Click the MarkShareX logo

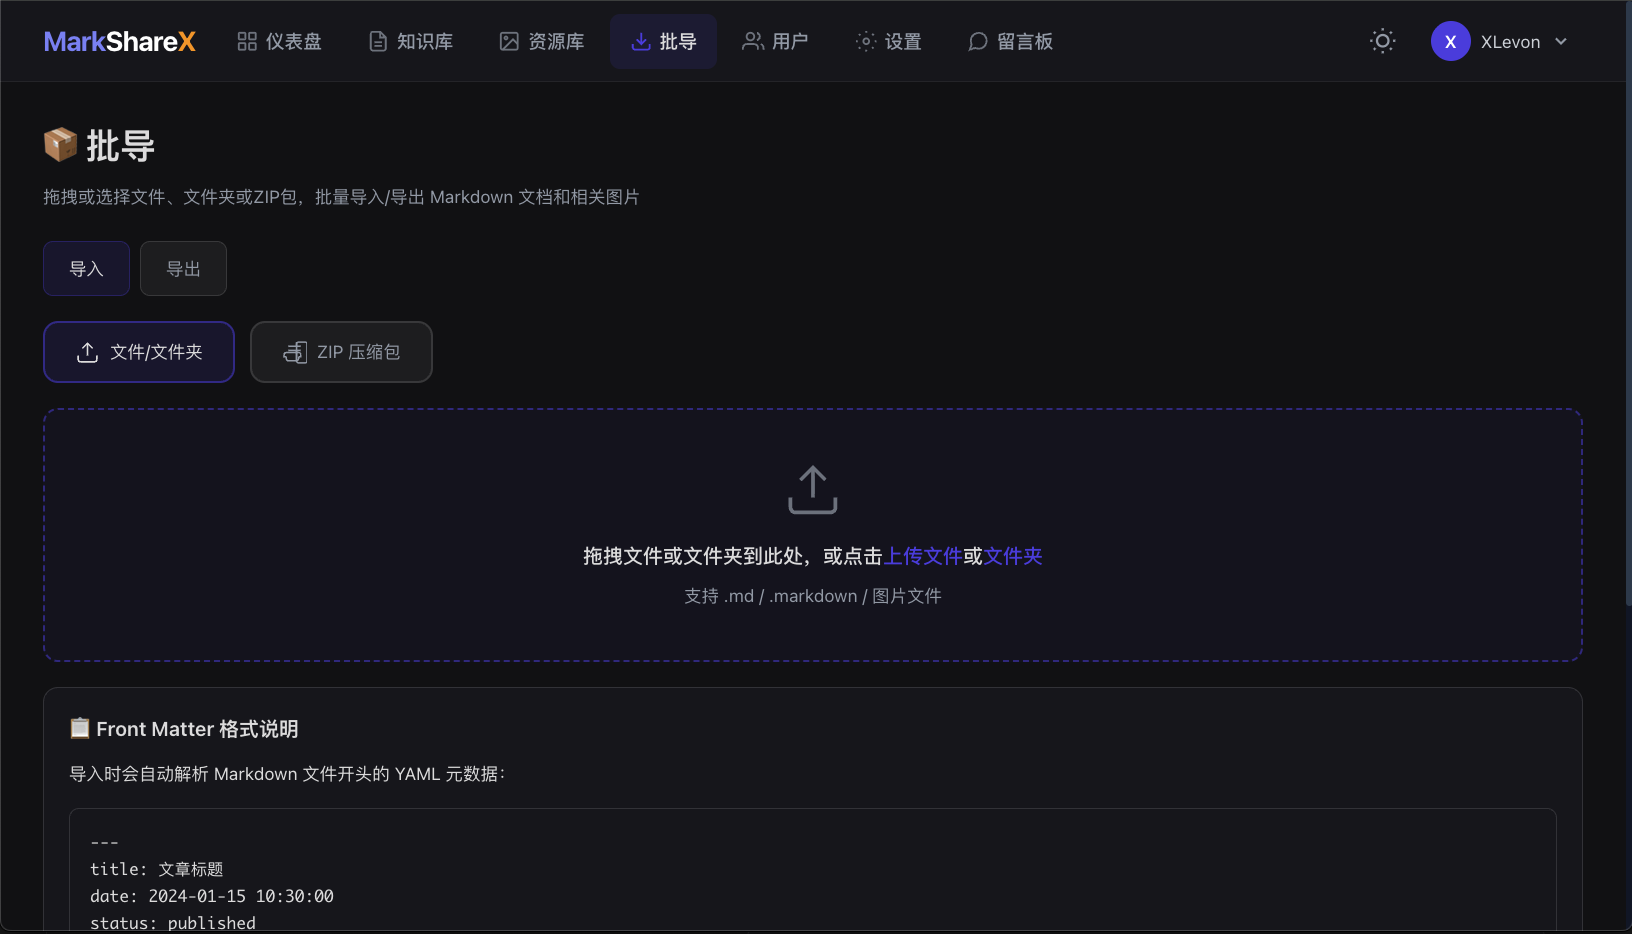click(120, 42)
